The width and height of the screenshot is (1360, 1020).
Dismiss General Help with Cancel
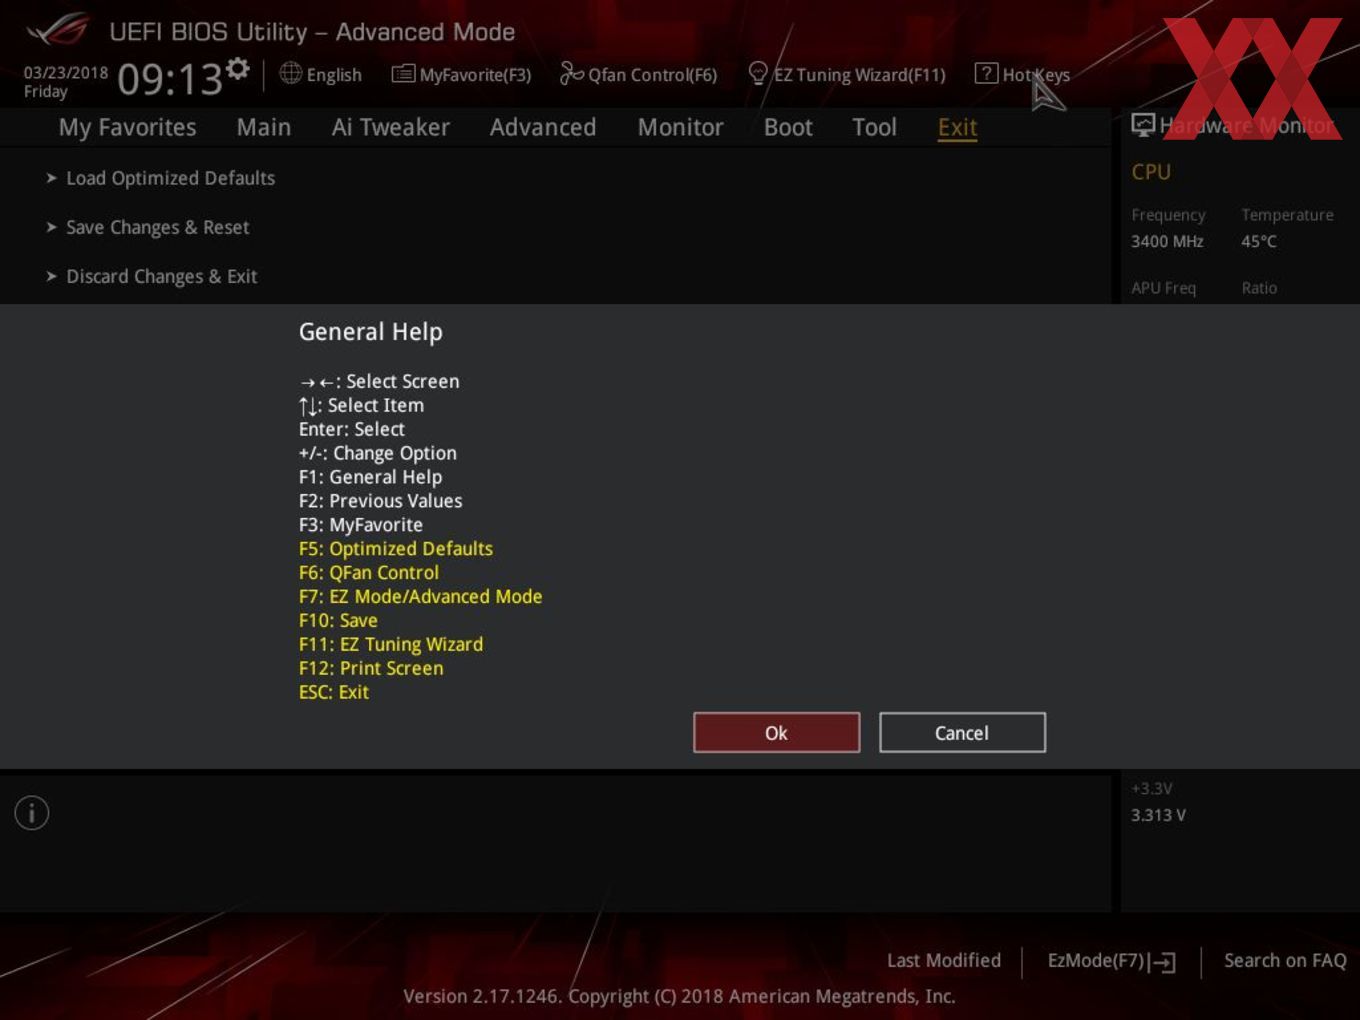pos(962,733)
